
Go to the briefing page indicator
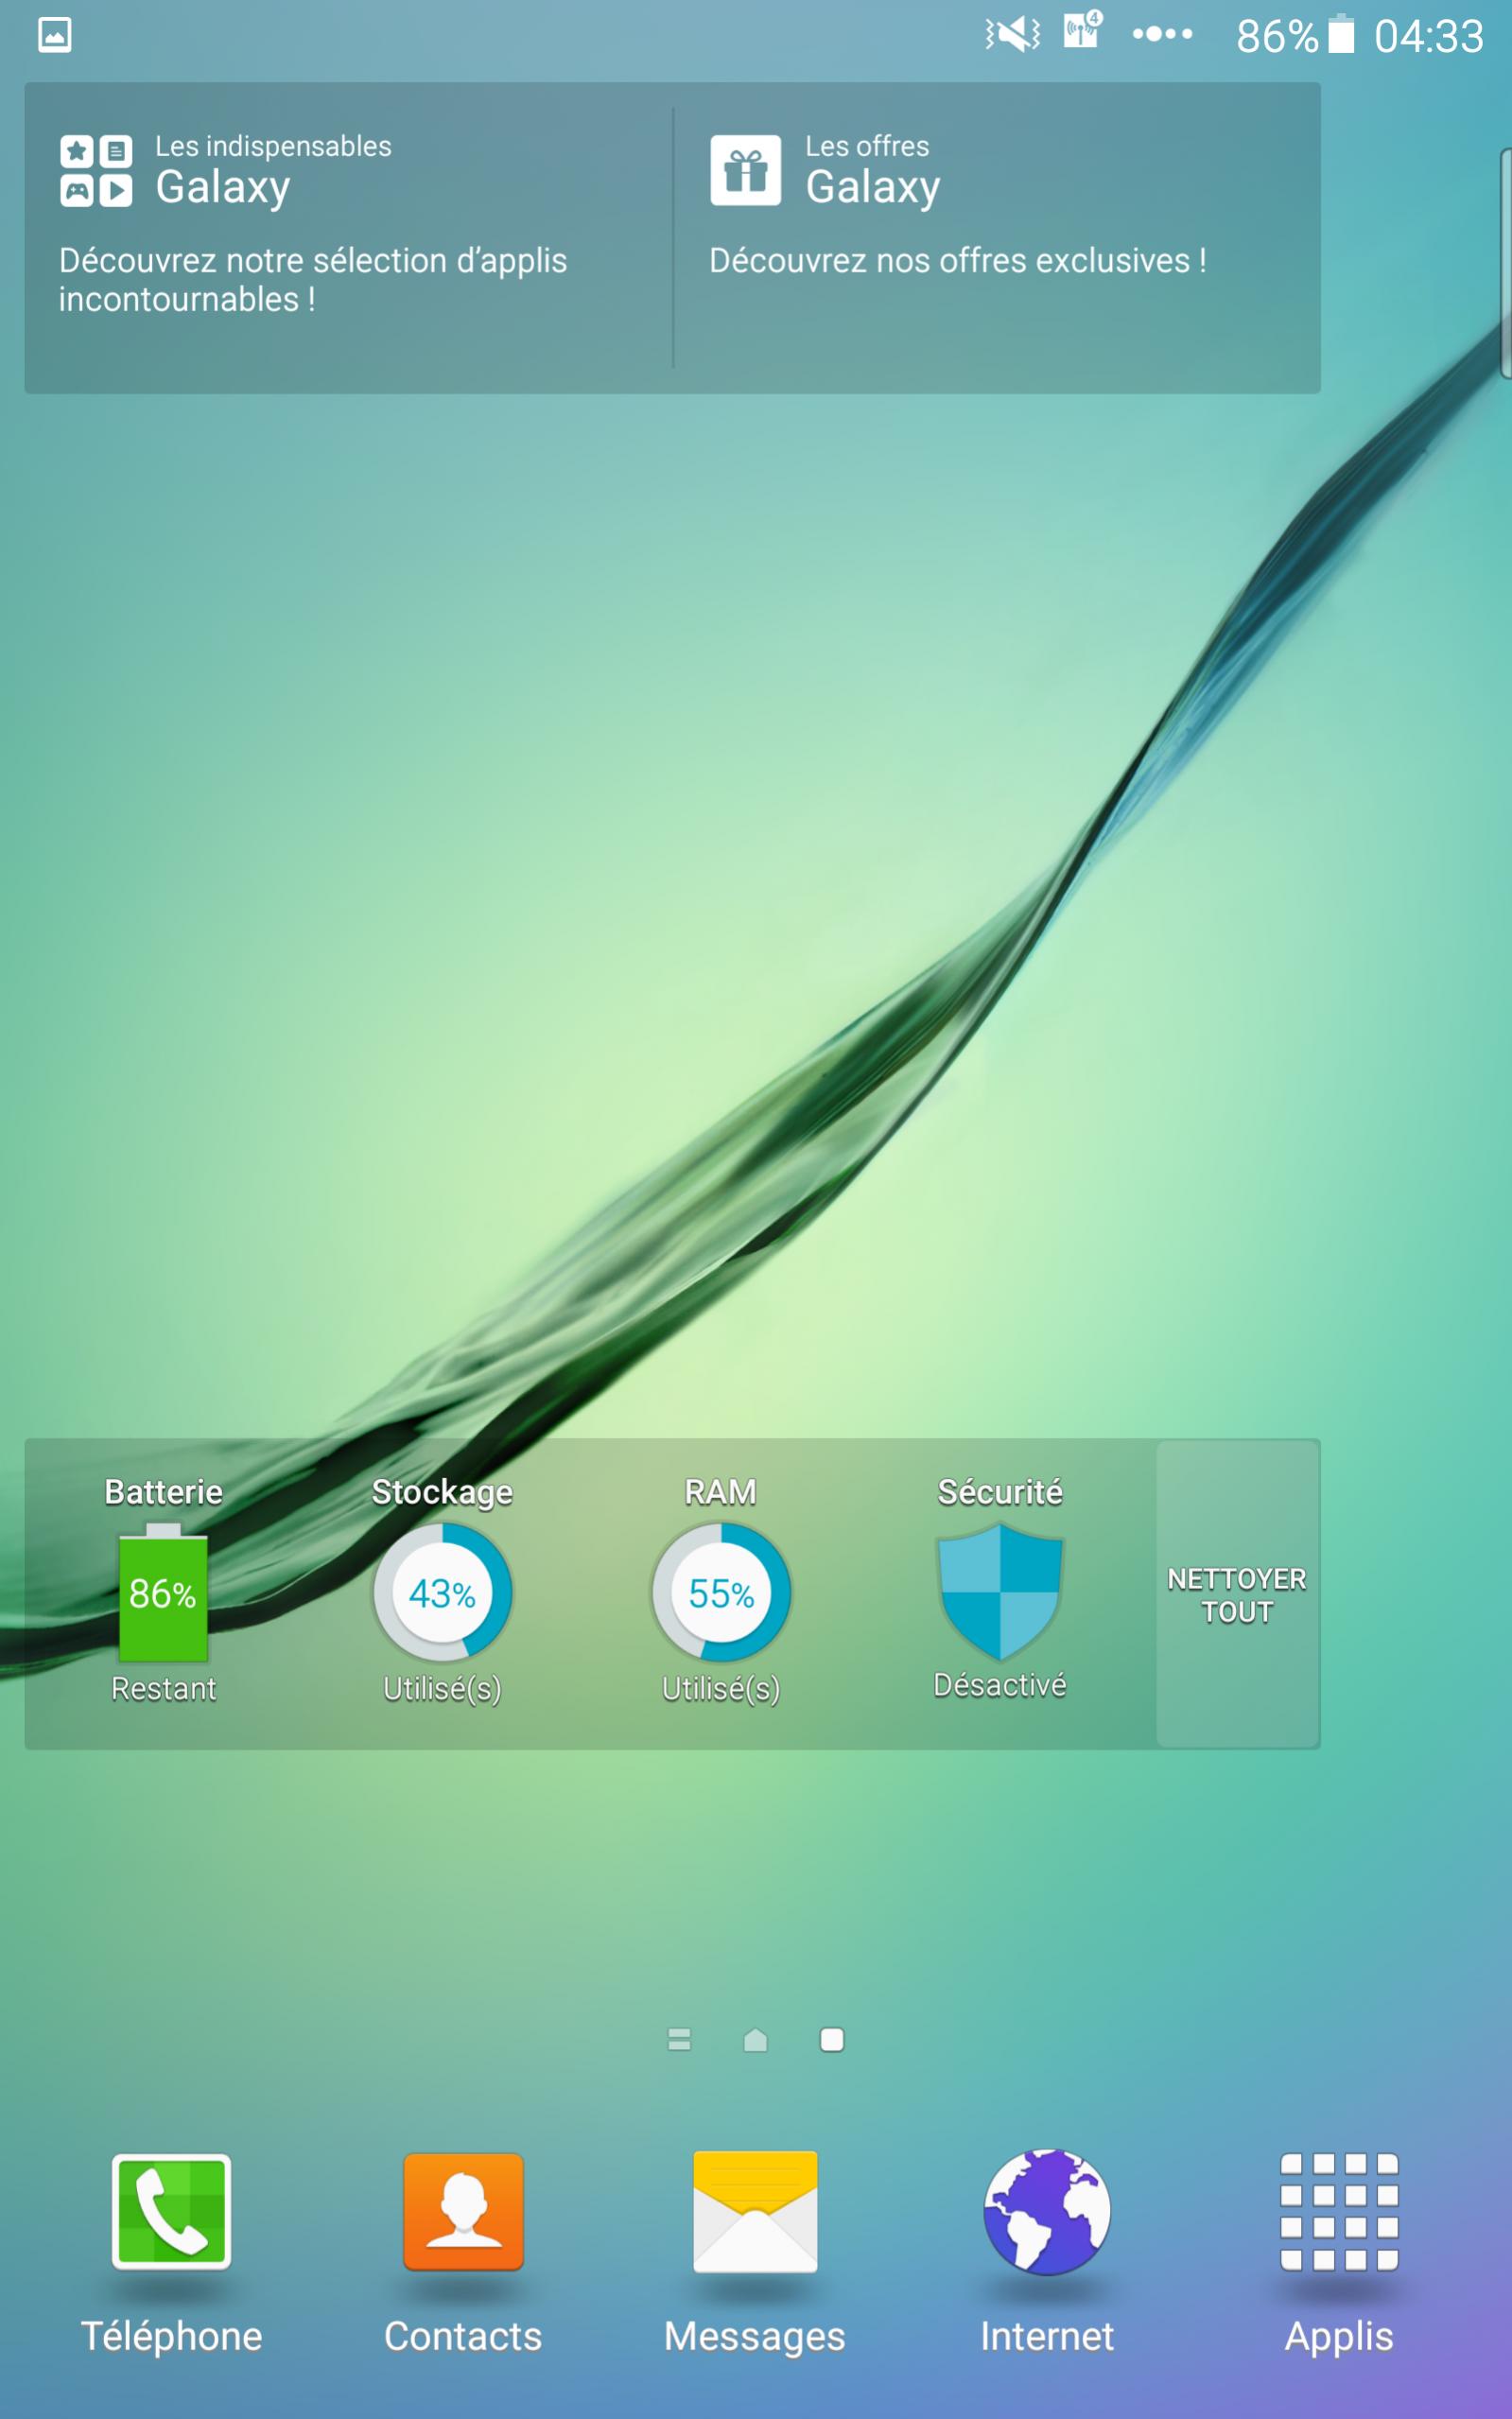[679, 2039]
